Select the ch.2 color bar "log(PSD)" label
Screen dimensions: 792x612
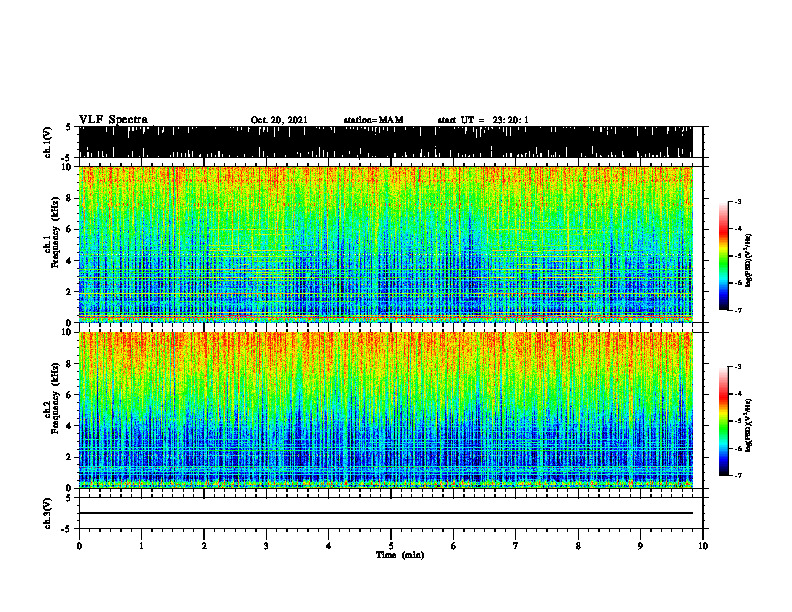(x=749, y=425)
